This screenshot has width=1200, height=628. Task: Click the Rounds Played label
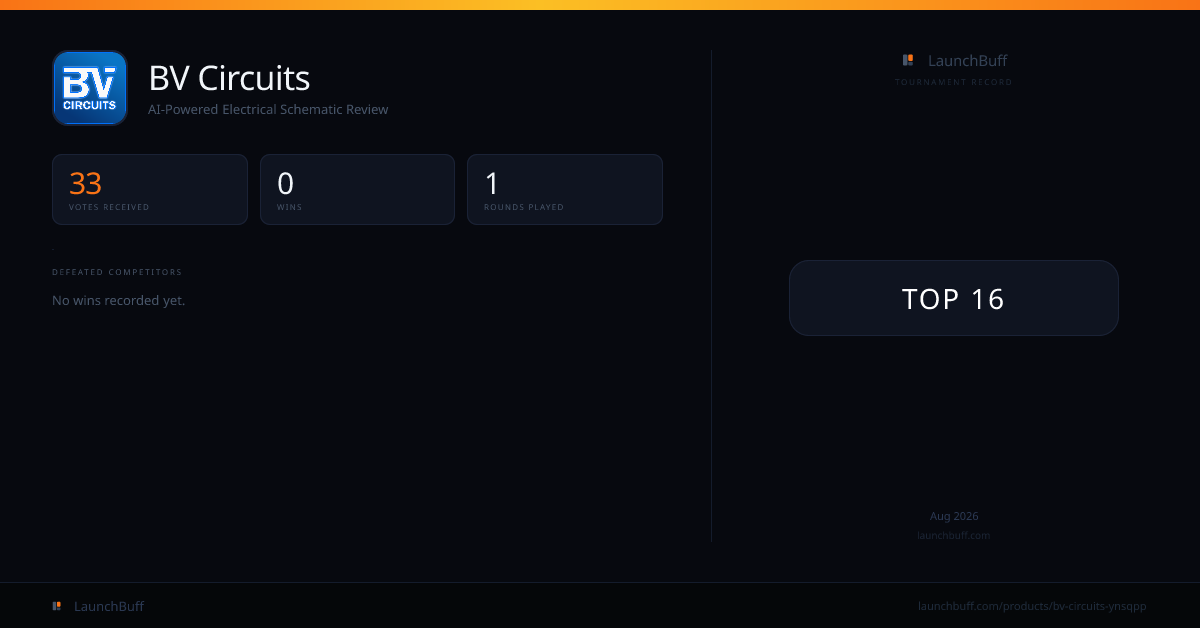tap(524, 207)
